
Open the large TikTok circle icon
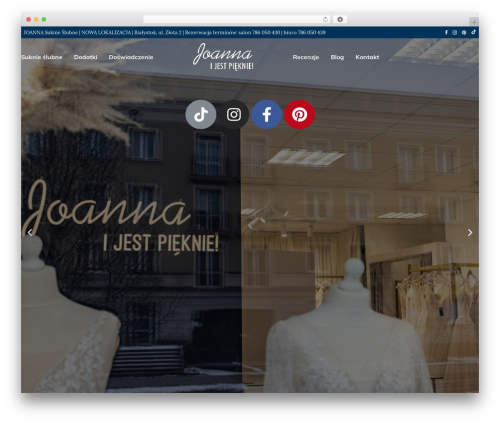pos(201,114)
